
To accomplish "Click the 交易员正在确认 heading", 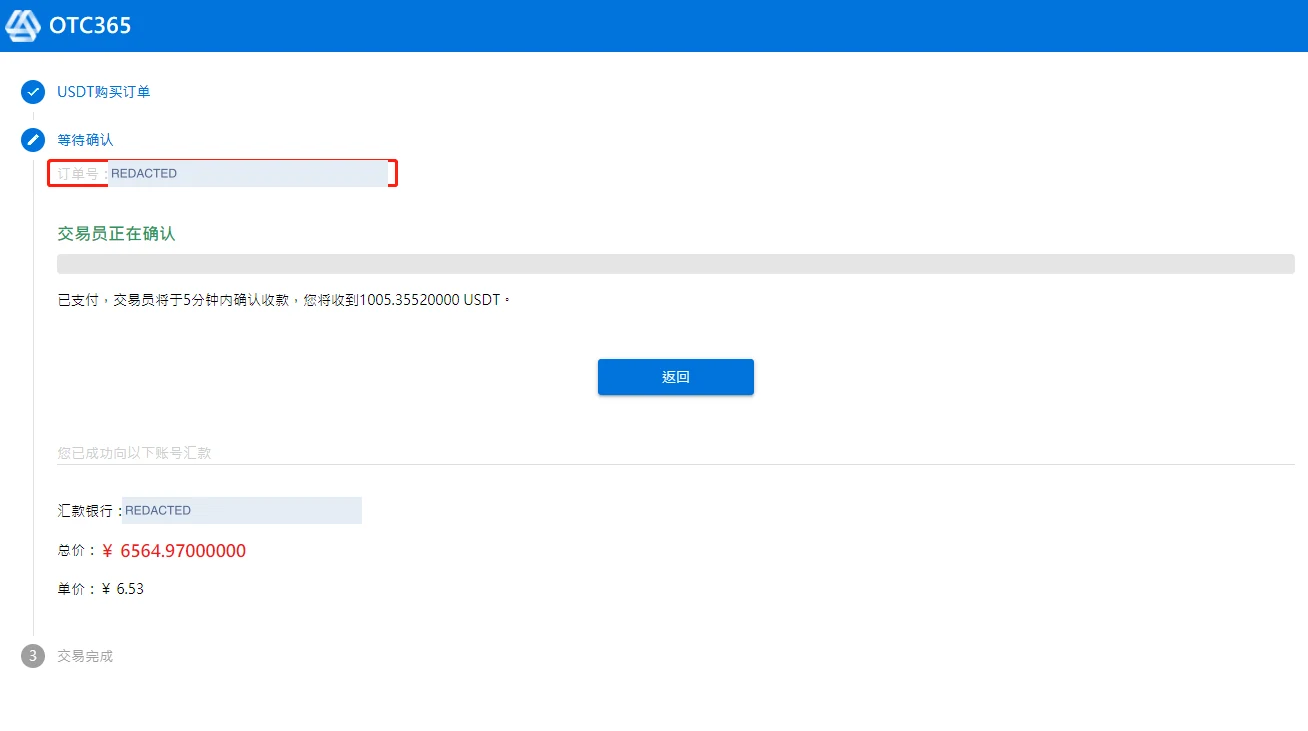I will [x=116, y=233].
